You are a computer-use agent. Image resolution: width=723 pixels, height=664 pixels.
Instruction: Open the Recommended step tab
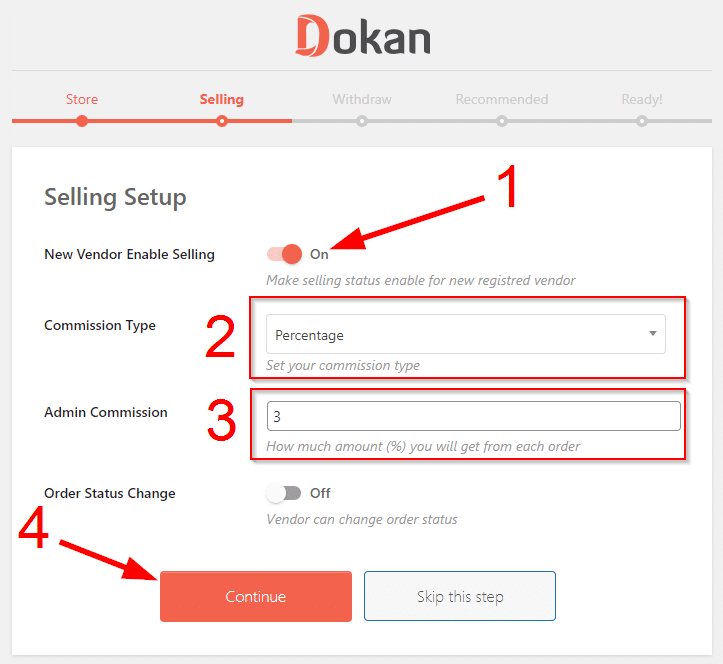click(502, 99)
